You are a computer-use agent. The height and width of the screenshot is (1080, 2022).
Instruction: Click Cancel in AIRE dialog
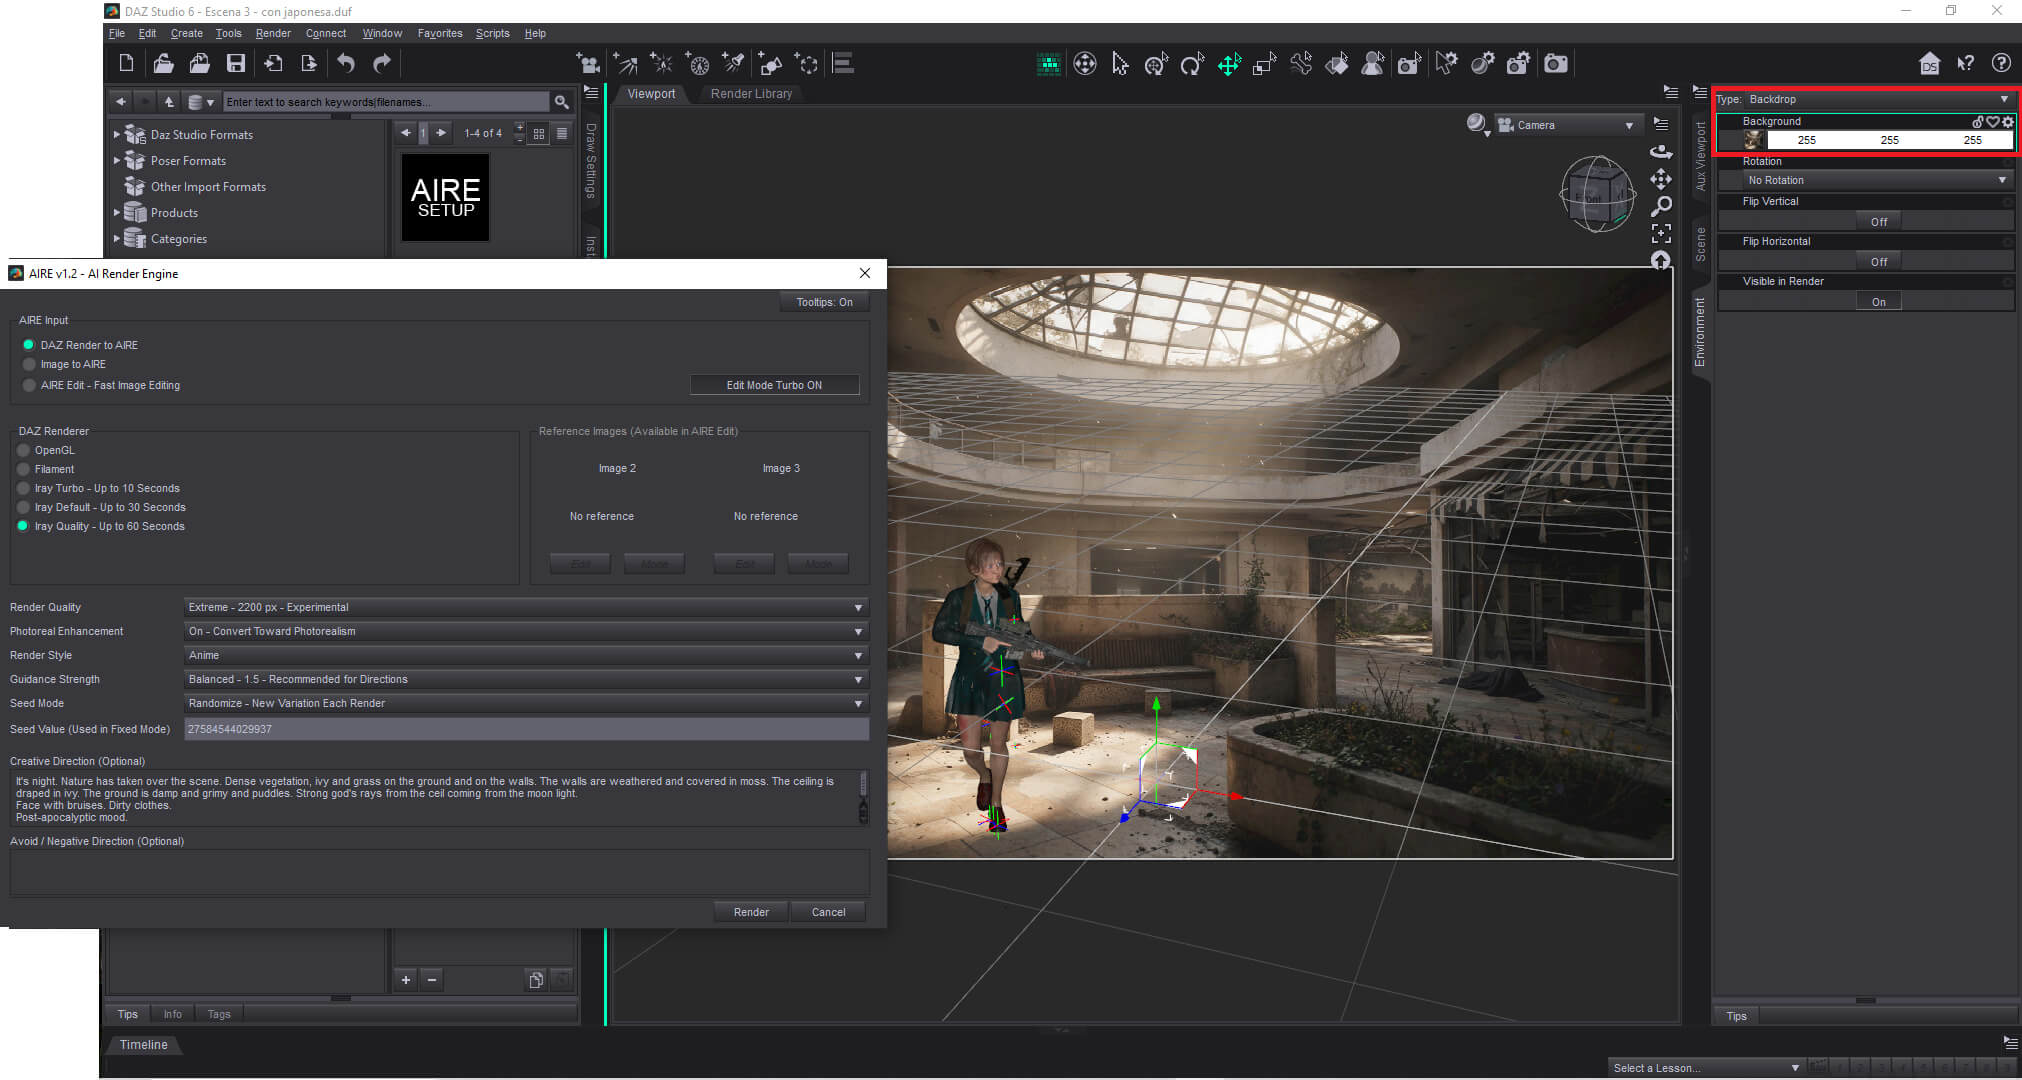(x=828, y=912)
